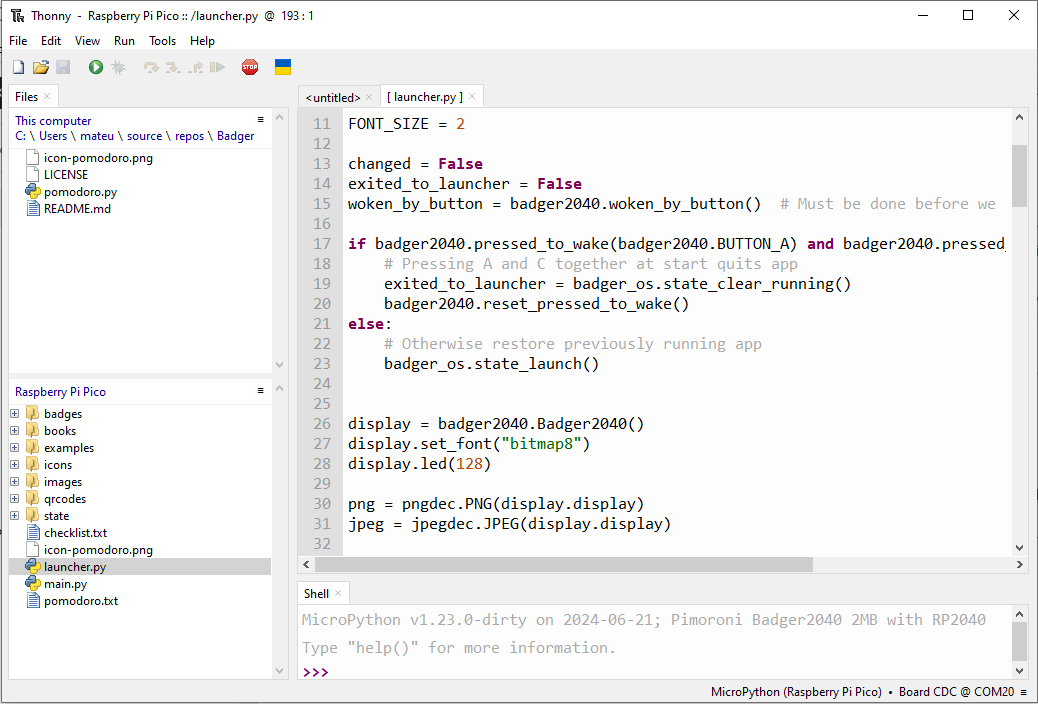Click the source path segment
The image size is (1038, 704).
pos(144,136)
